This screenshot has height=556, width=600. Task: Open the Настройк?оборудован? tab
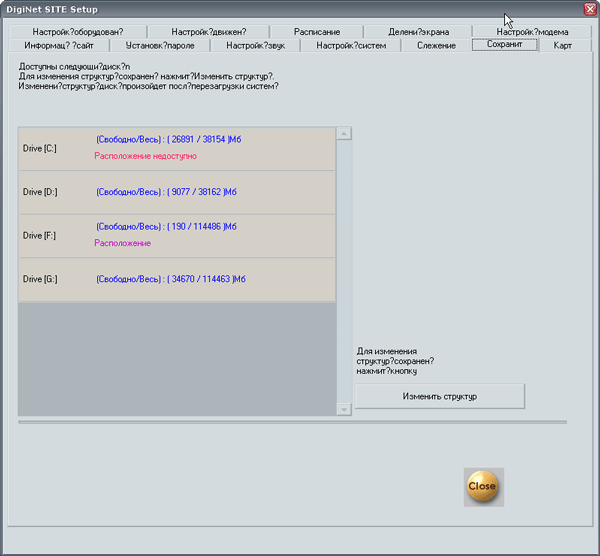tap(78, 32)
